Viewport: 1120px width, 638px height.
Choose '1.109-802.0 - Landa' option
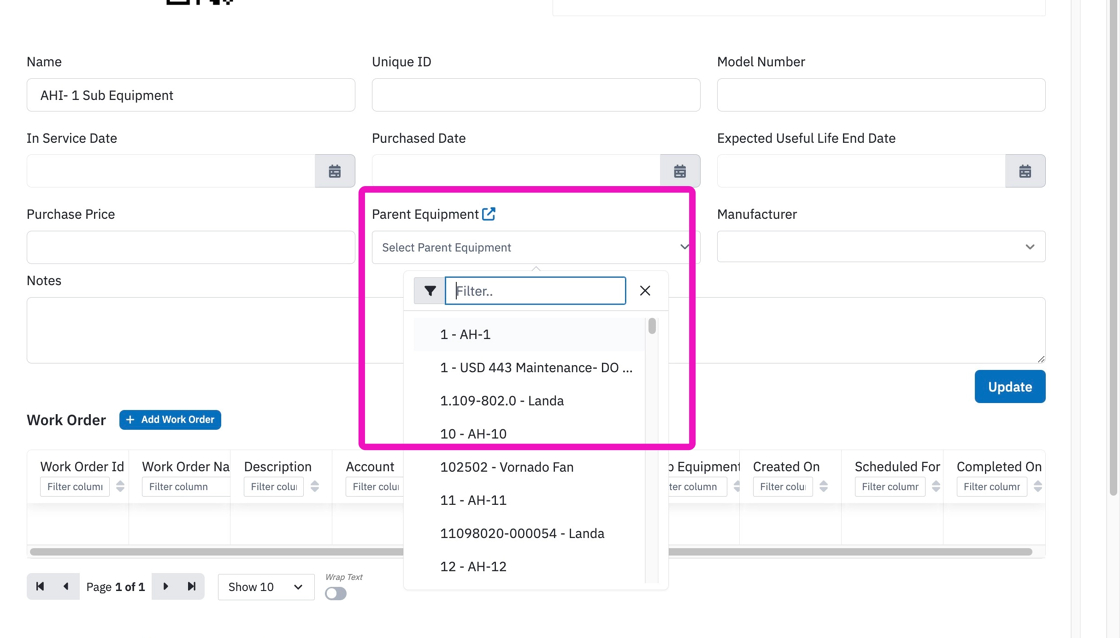[529, 401]
